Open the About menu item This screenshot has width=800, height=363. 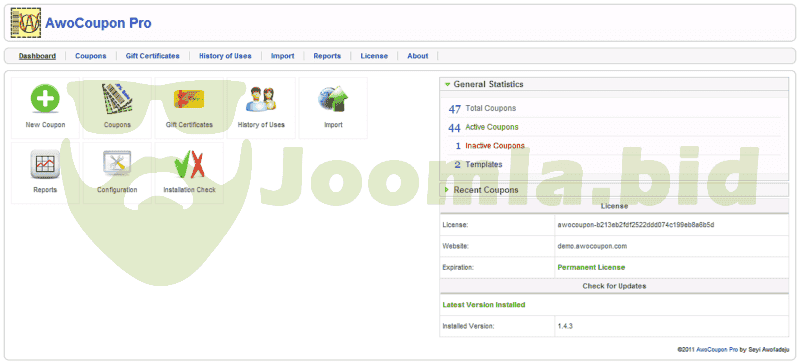(x=417, y=56)
